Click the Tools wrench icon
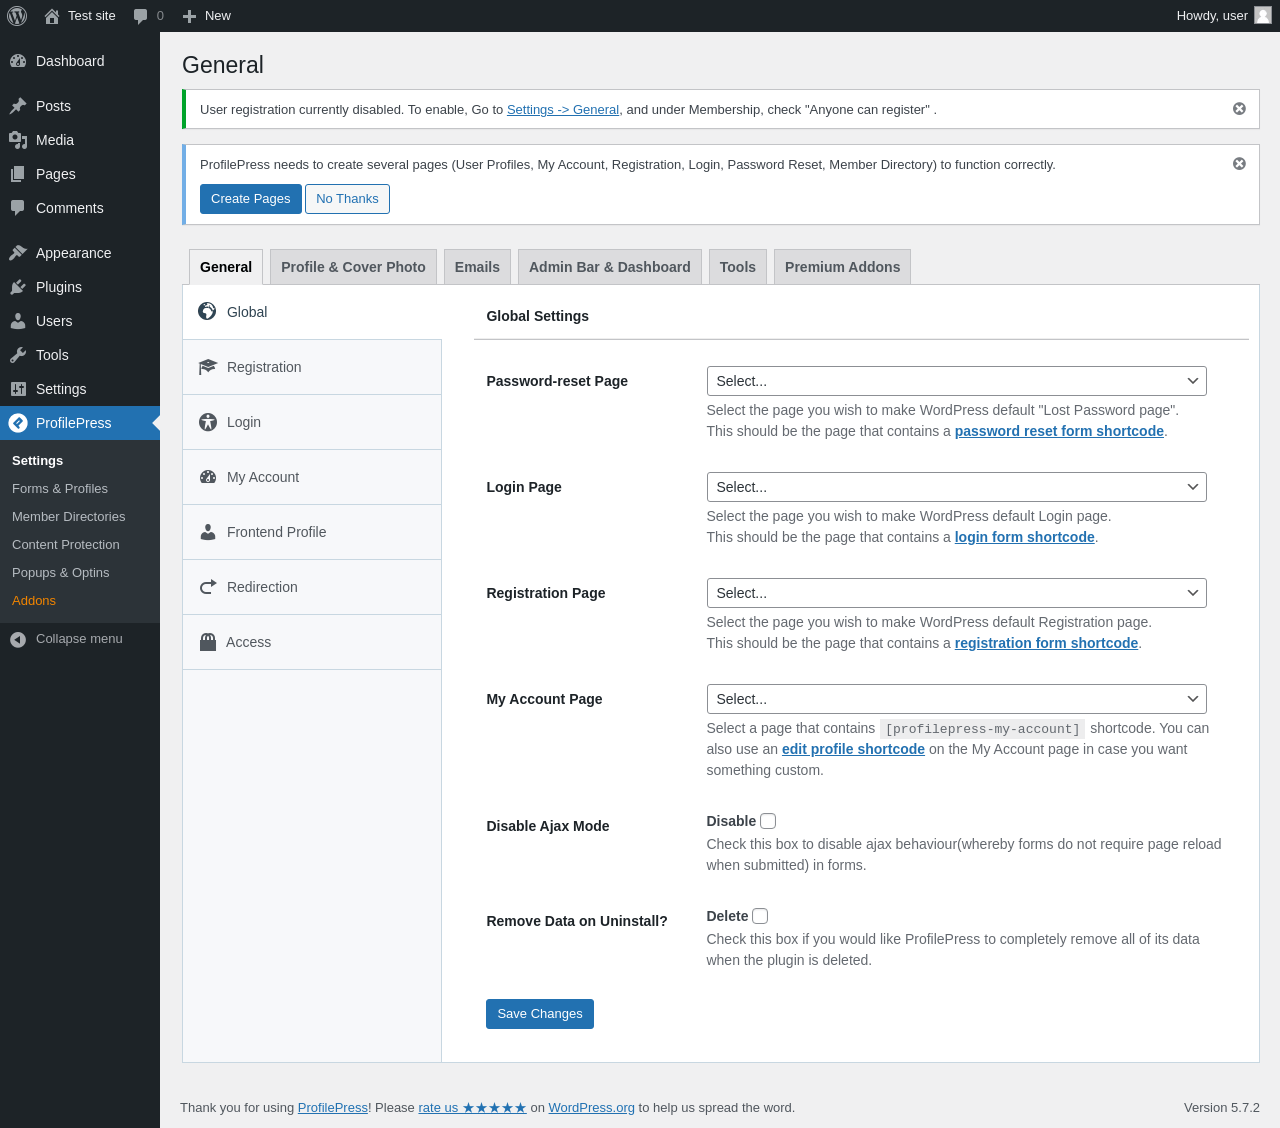The height and width of the screenshot is (1128, 1280). (18, 355)
